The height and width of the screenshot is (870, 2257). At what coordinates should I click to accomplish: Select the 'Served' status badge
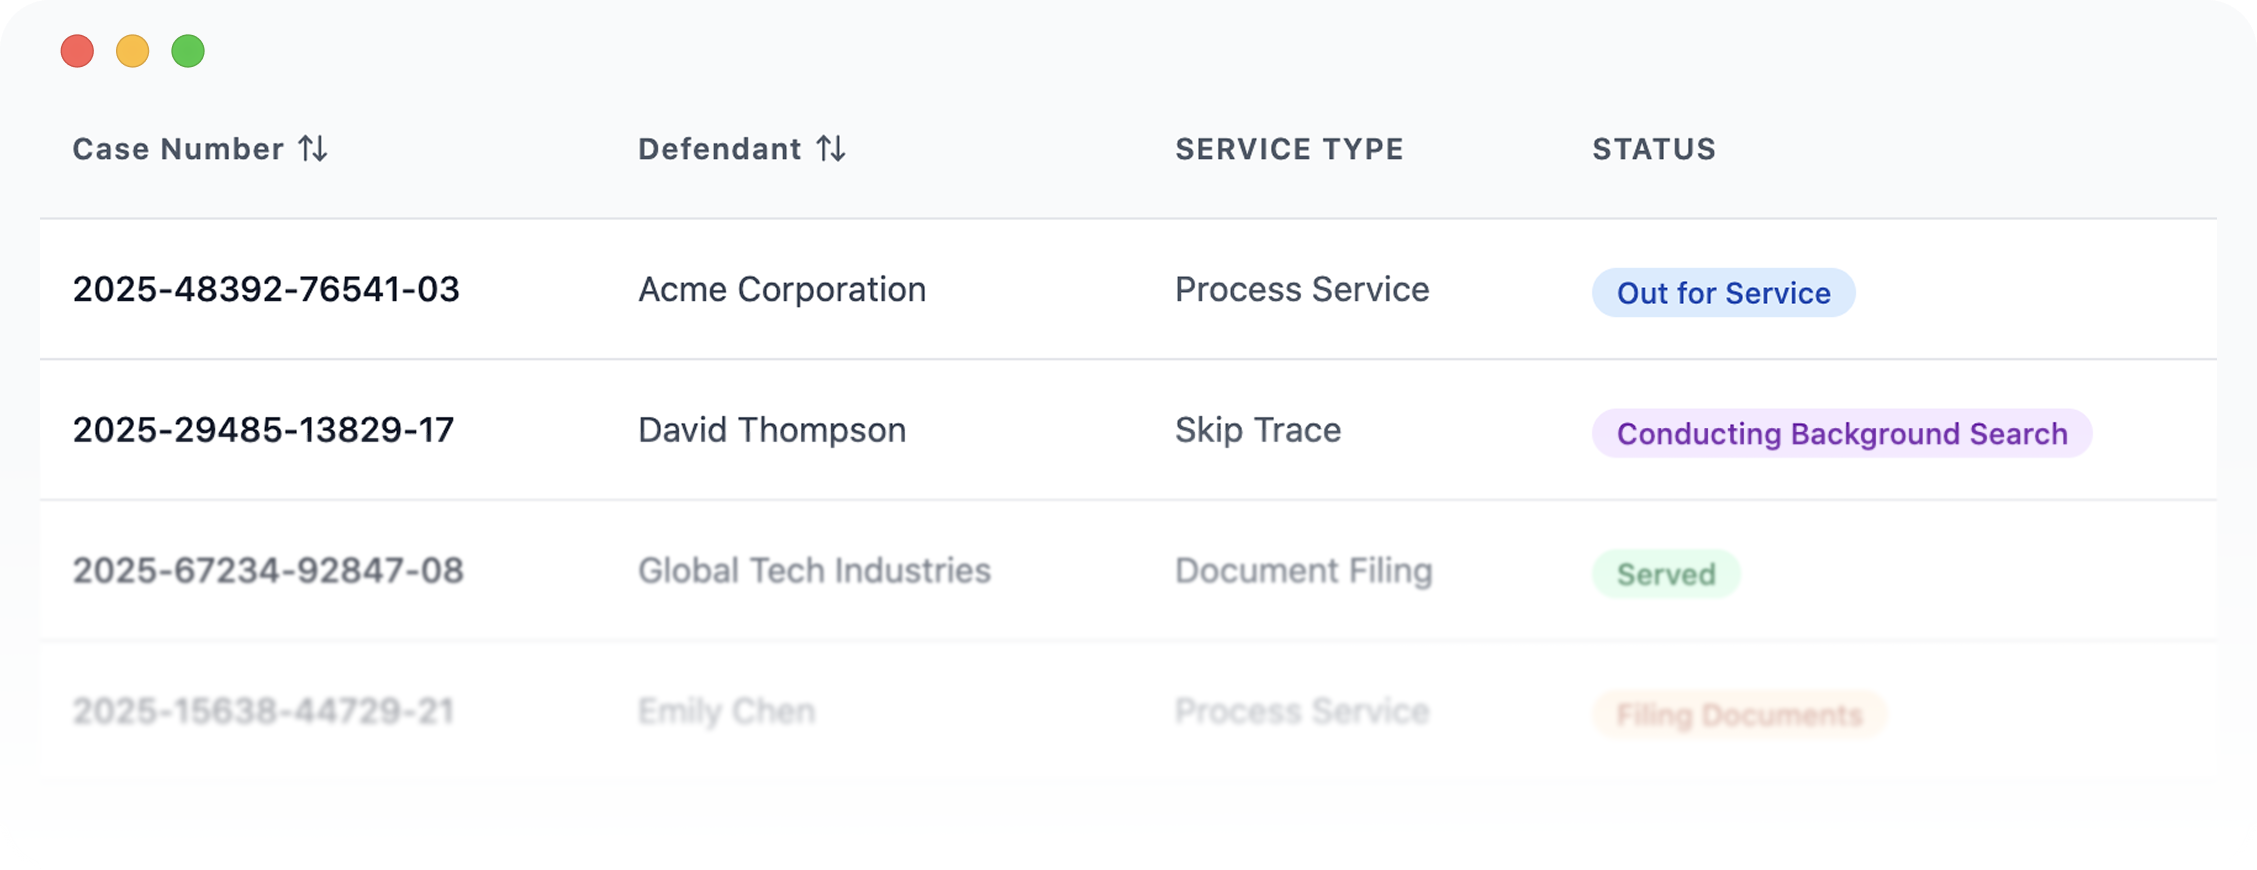[x=1665, y=573]
